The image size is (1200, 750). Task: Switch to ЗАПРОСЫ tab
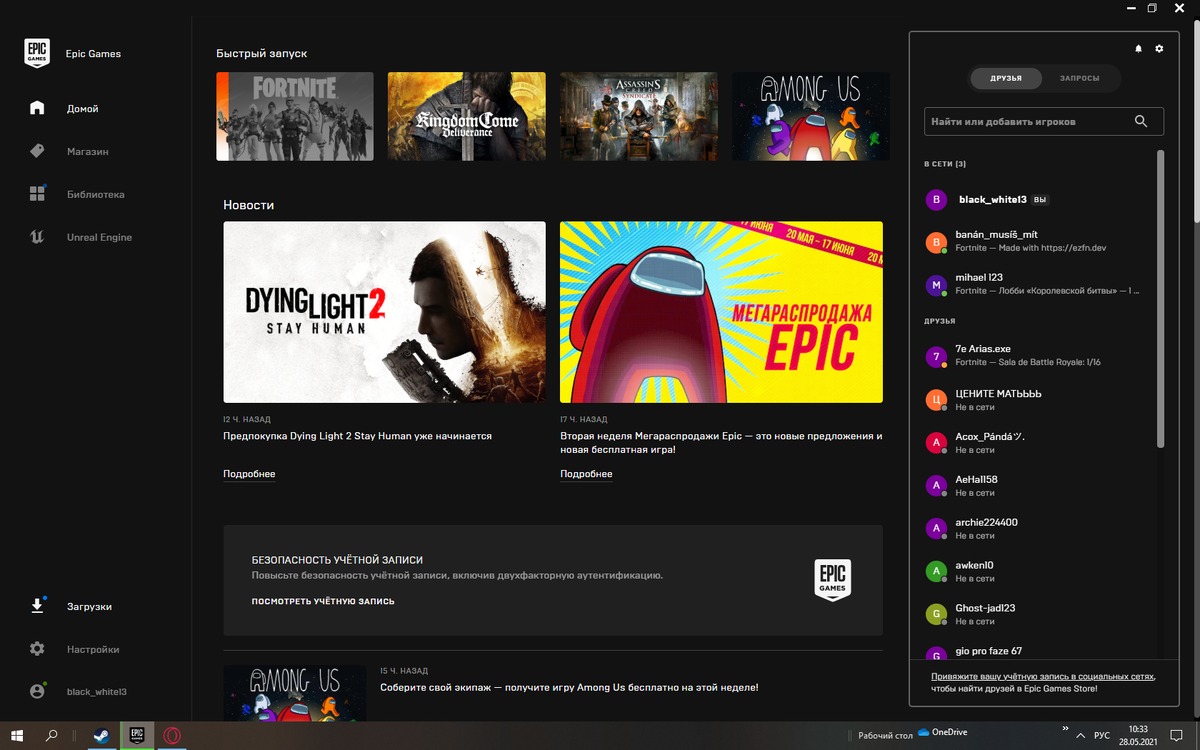tap(1080, 78)
